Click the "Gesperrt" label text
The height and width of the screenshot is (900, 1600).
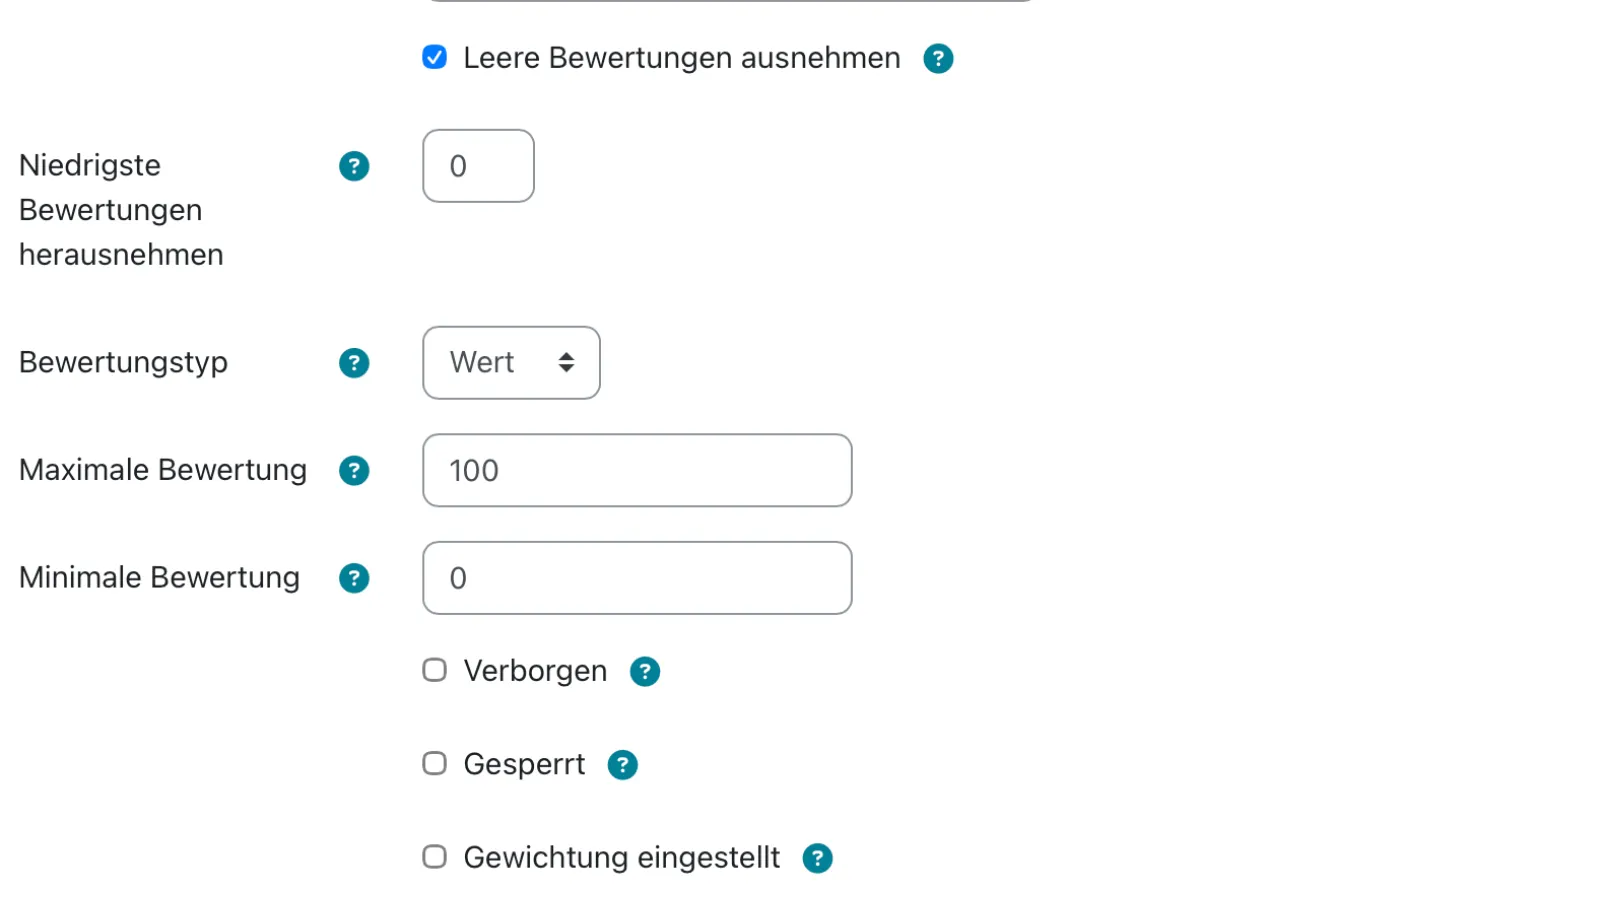tap(523, 764)
